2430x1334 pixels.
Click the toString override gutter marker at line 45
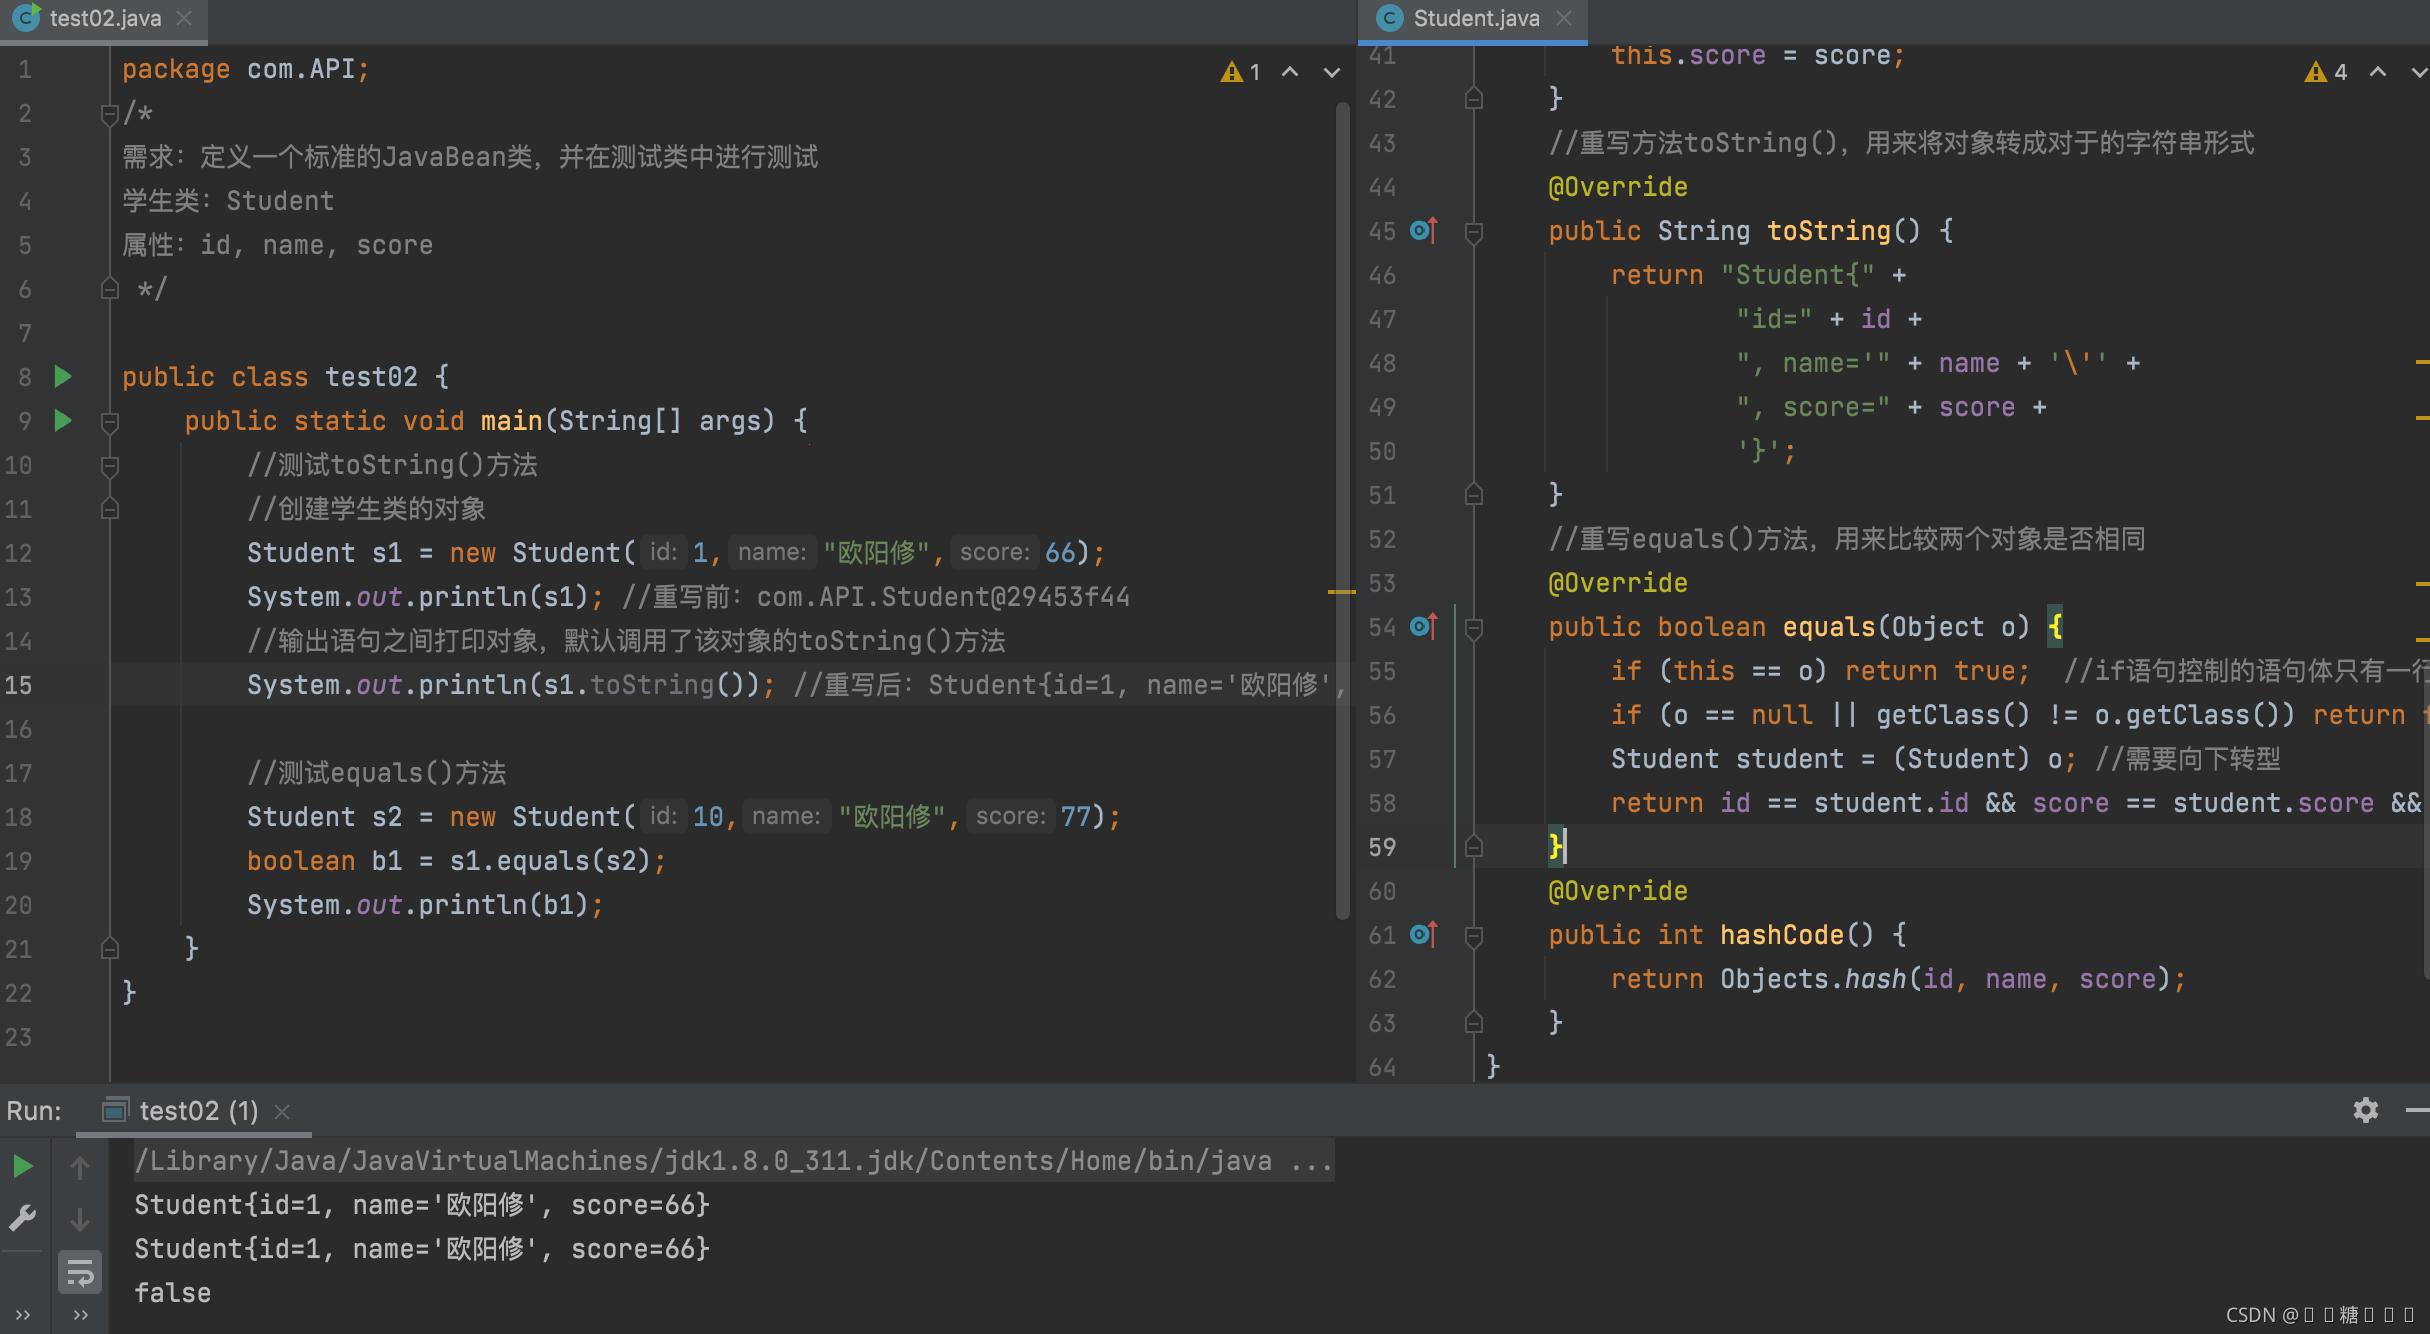click(x=1423, y=231)
